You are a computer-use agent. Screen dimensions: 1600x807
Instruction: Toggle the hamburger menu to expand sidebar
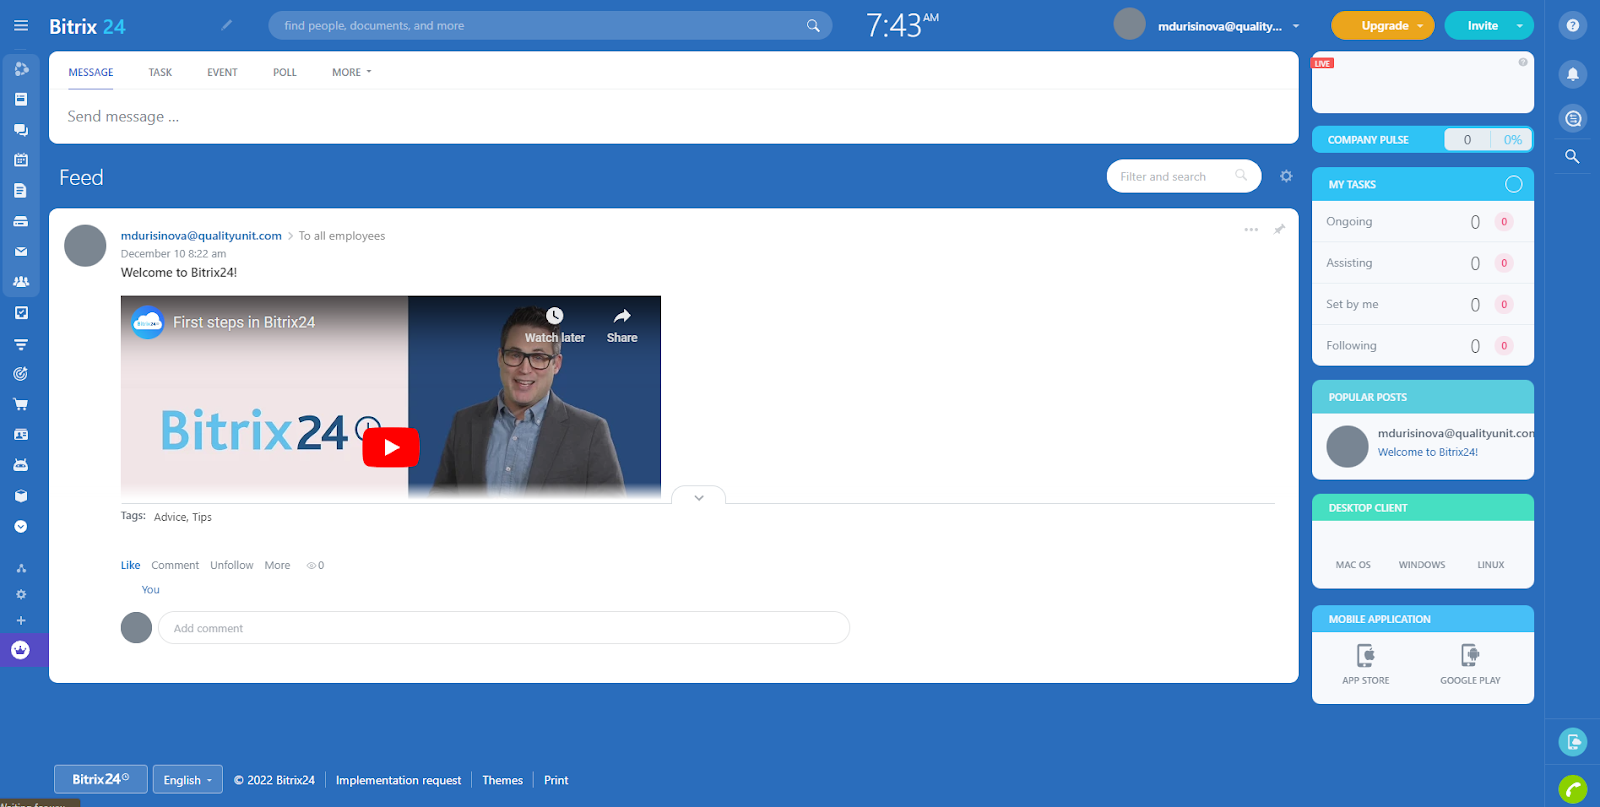[x=21, y=26]
